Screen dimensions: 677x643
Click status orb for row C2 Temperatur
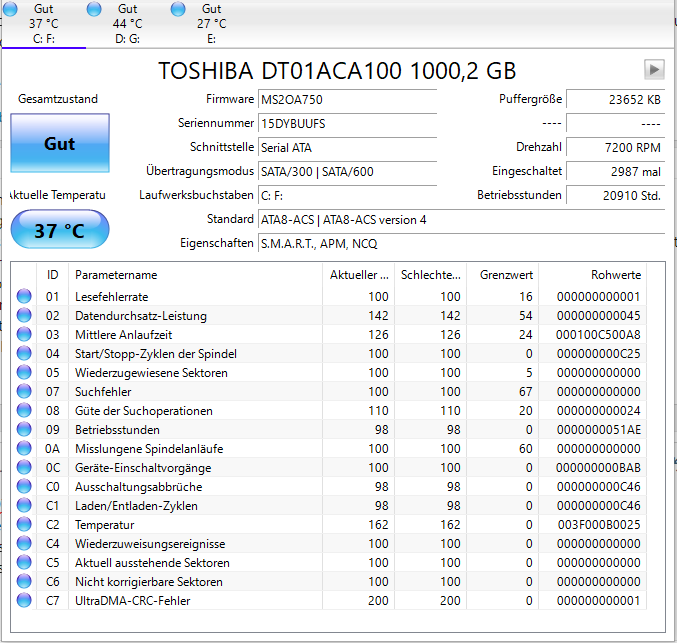click(x=24, y=524)
